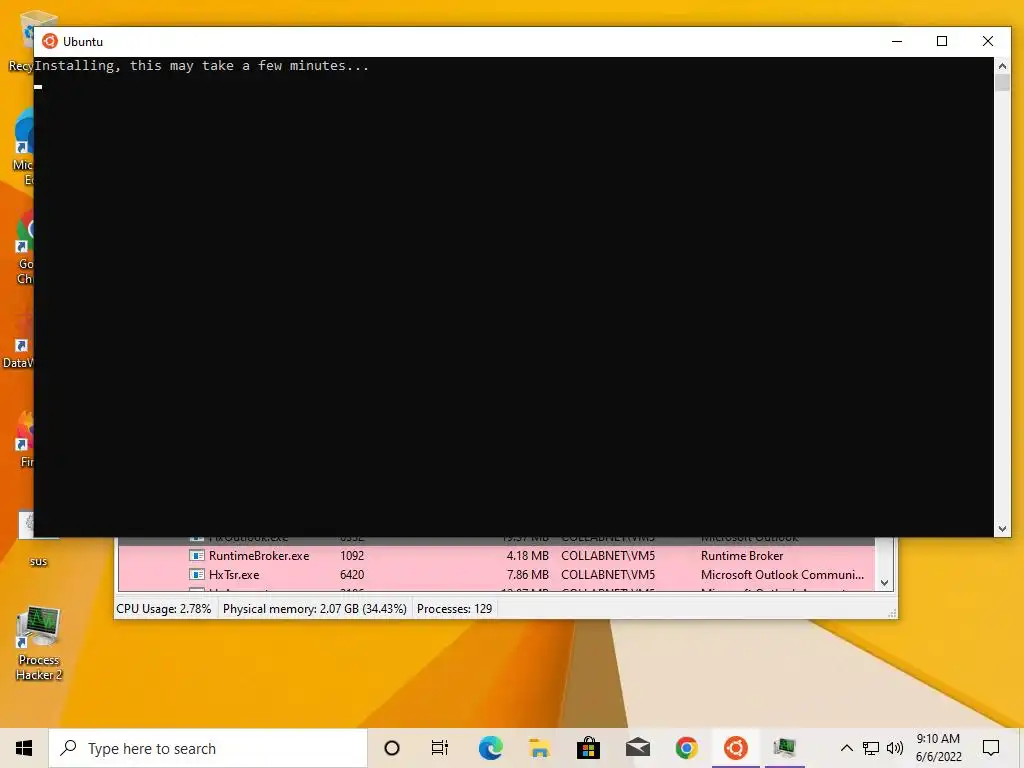Click the HxTsr.exe process icon
The image size is (1024, 768).
197,575
